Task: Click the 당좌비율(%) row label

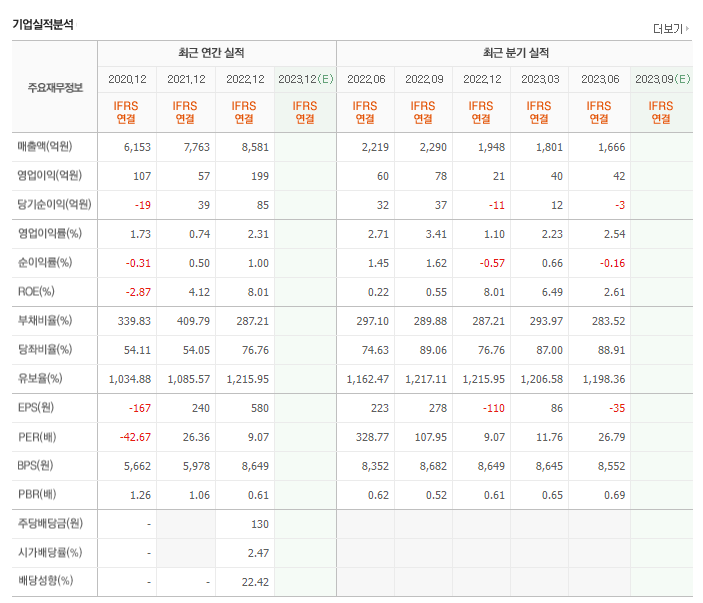Action: coord(45,349)
